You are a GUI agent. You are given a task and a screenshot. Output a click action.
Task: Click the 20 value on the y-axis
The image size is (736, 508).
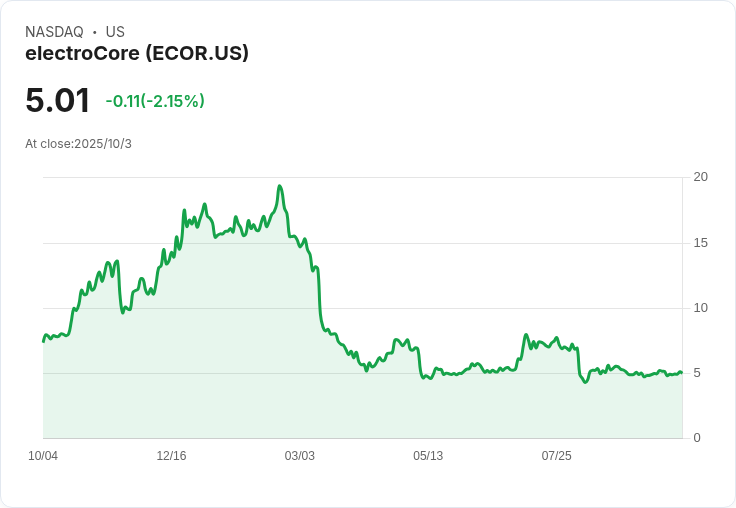tap(700, 177)
